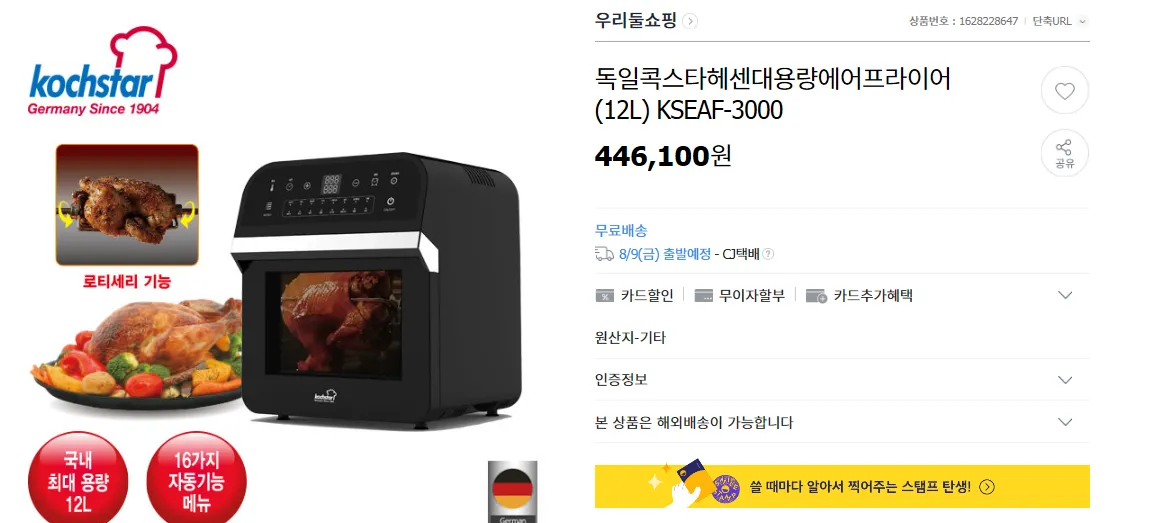Click the 8/9(금) 출발예정 text
1149x523 pixels.
pyautogui.click(x=665, y=254)
